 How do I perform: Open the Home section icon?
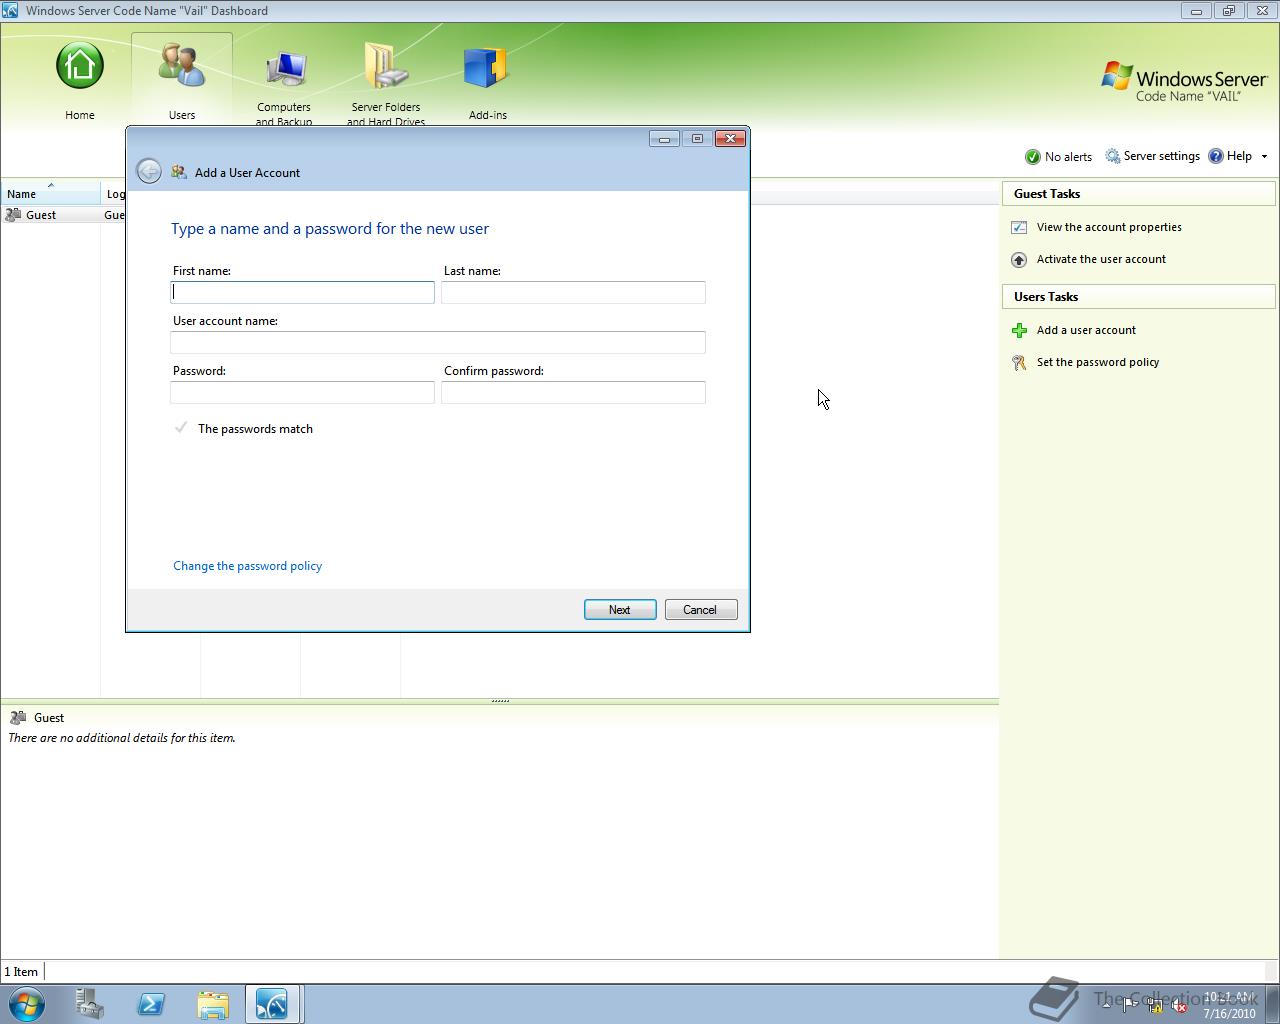pos(80,66)
